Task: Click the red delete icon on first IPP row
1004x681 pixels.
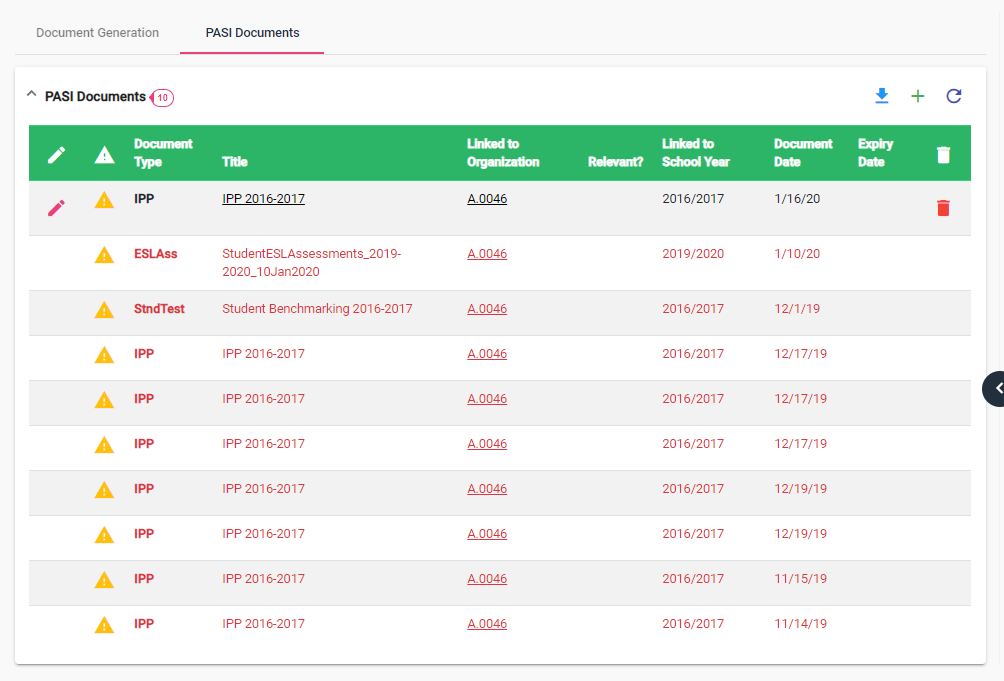Action: (x=943, y=208)
